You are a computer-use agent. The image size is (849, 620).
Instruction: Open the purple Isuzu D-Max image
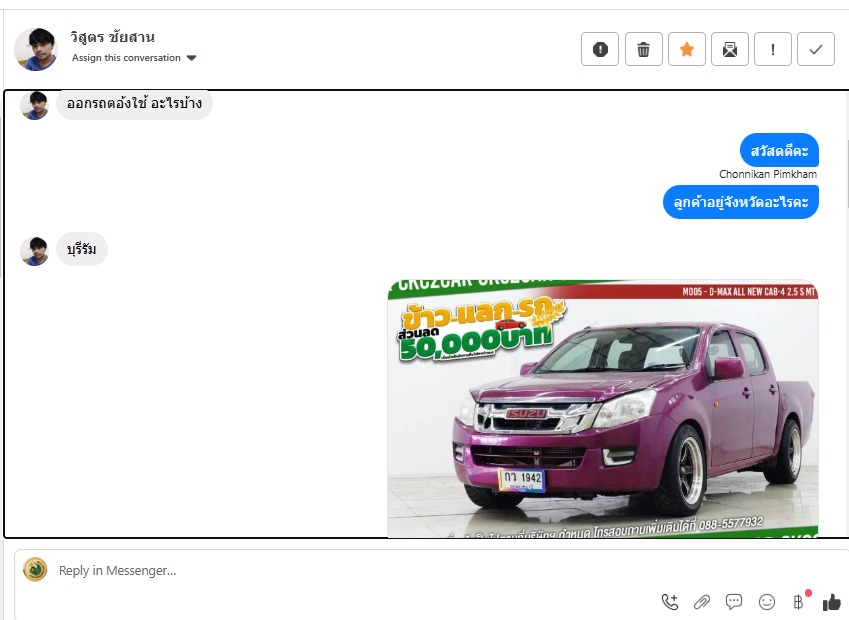603,409
